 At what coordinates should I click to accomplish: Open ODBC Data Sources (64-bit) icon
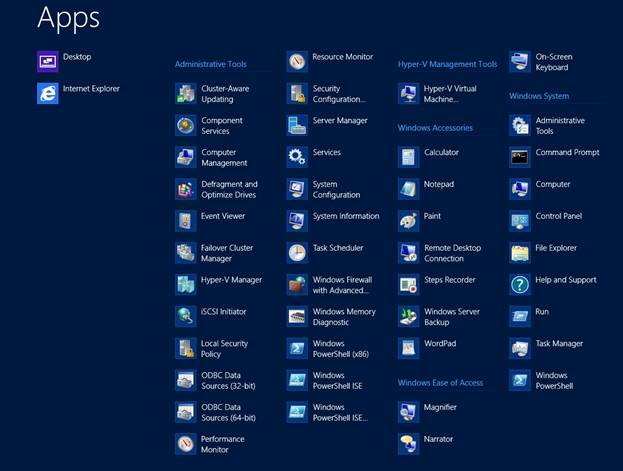pyautogui.click(x=186, y=412)
